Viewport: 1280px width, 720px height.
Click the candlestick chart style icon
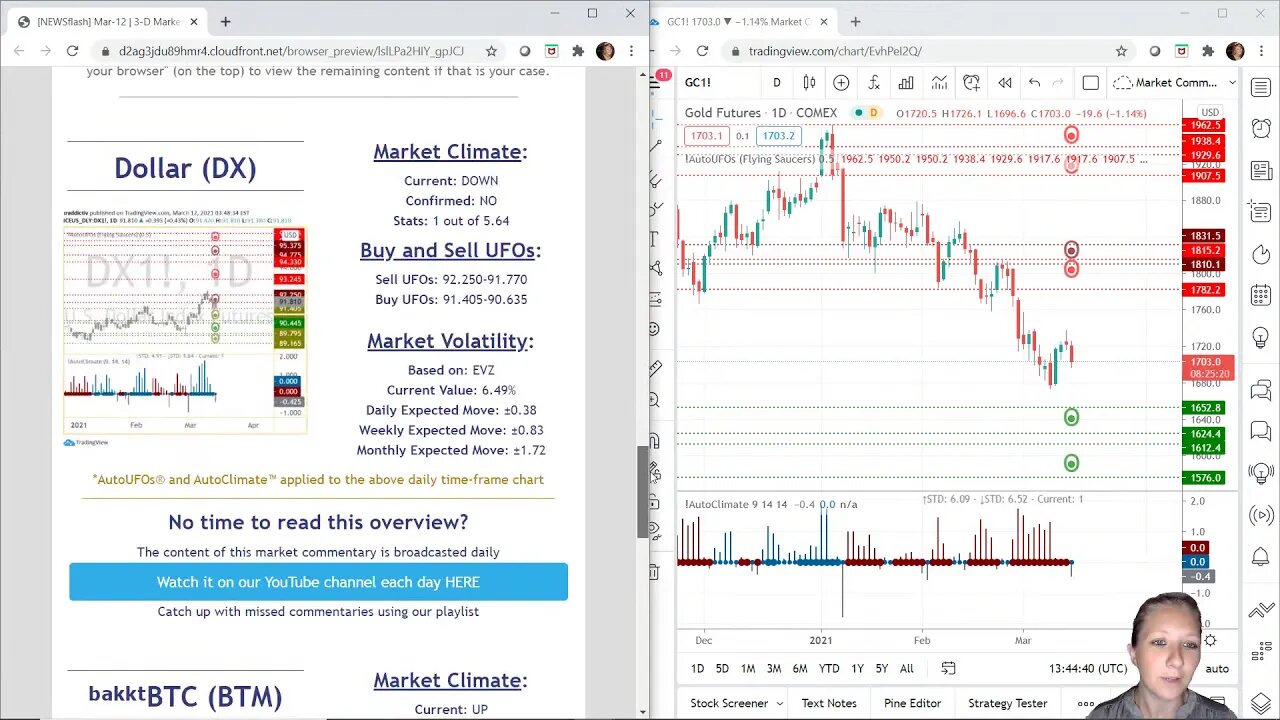pos(809,83)
